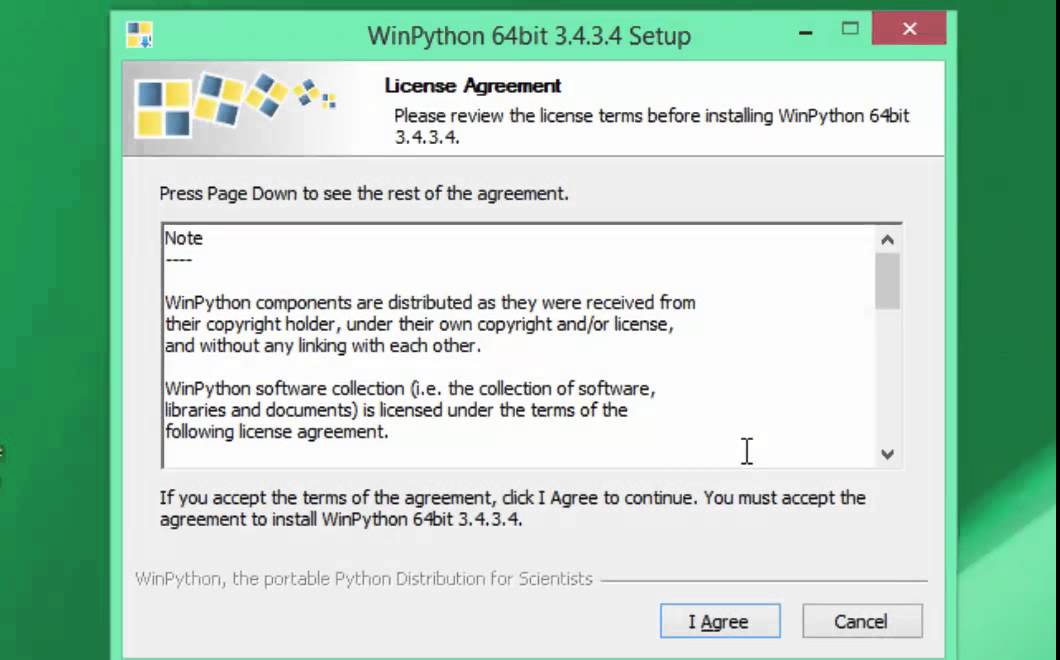Click the "License Agreement" heading

(x=473, y=86)
